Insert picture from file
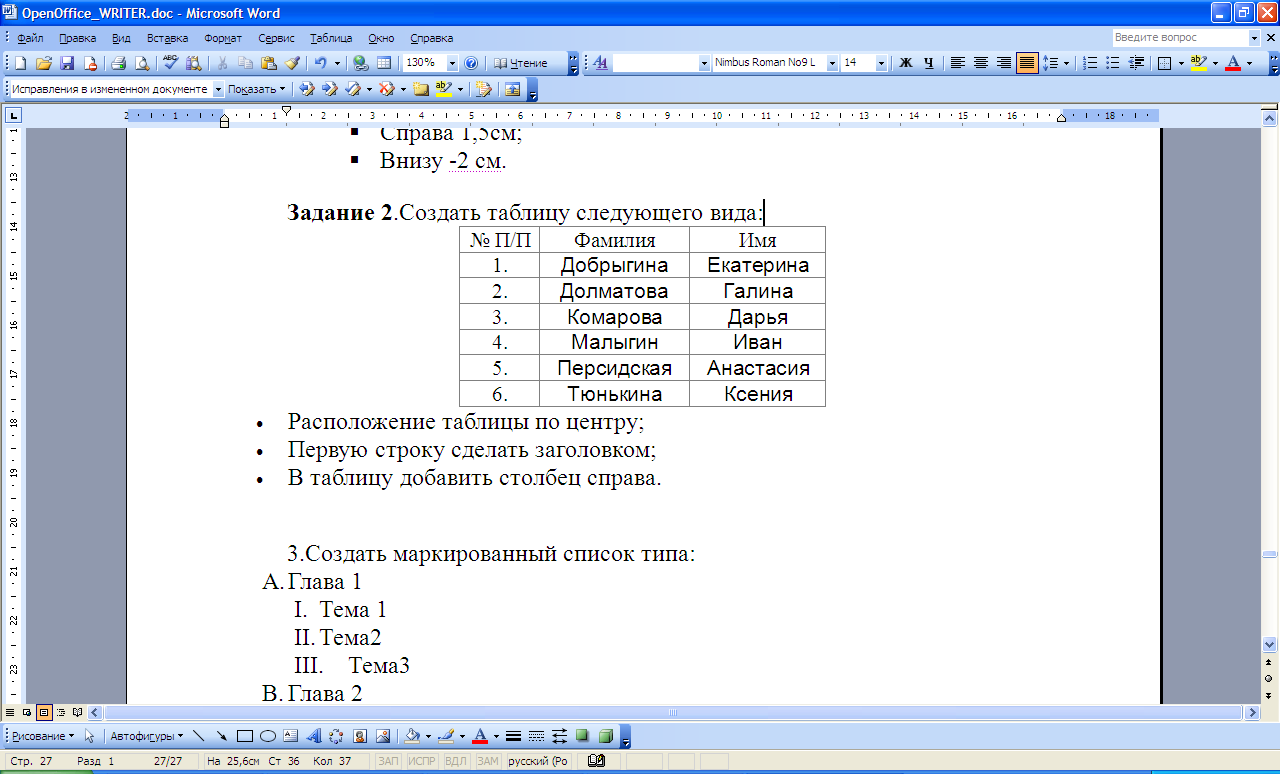The height and width of the screenshot is (774, 1280). coord(382,736)
